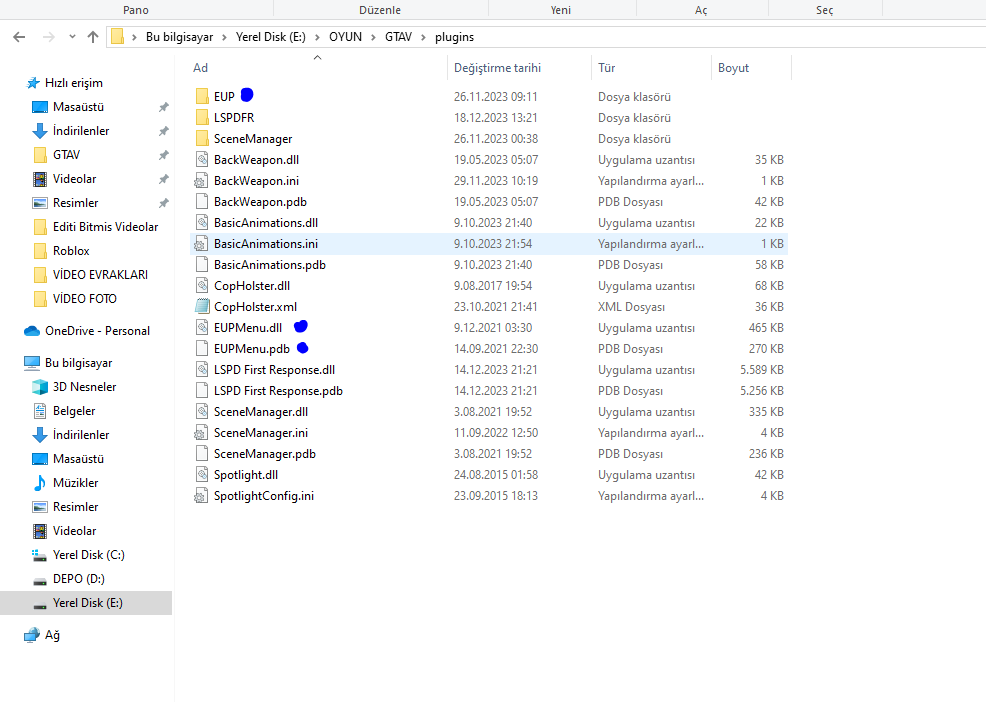Expand chevron after 'Bu bilgisayar' breadcrumb
The height and width of the screenshot is (702, 986).
tap(224, 37)
